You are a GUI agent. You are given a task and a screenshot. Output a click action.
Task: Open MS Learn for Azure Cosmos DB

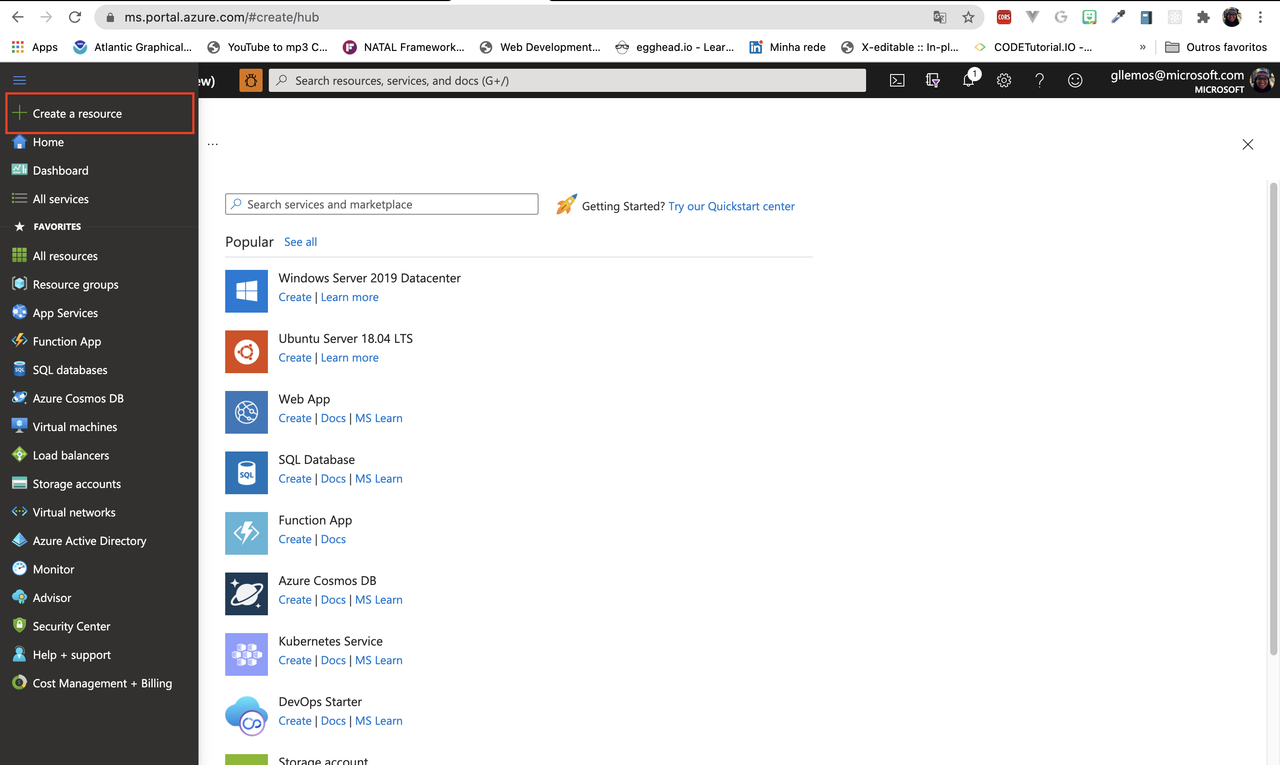[x=379, y=600]
